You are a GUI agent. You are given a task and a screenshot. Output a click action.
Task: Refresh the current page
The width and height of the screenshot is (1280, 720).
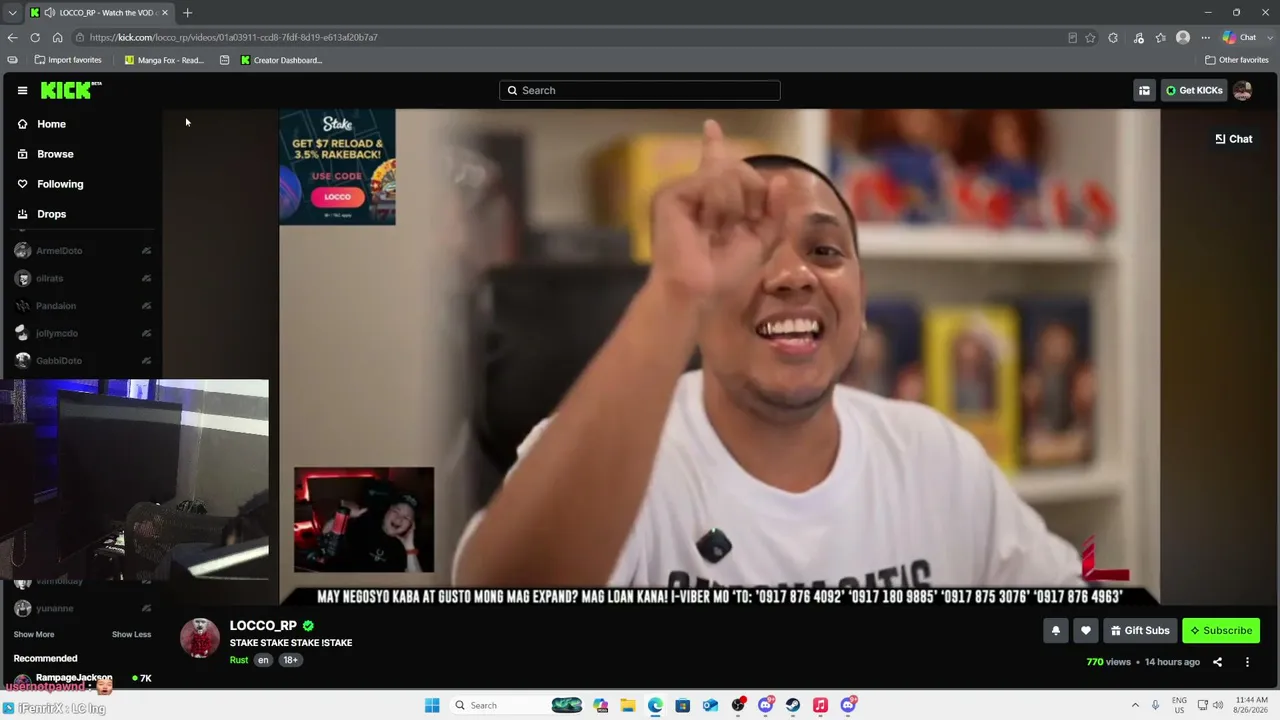[35, 38]
